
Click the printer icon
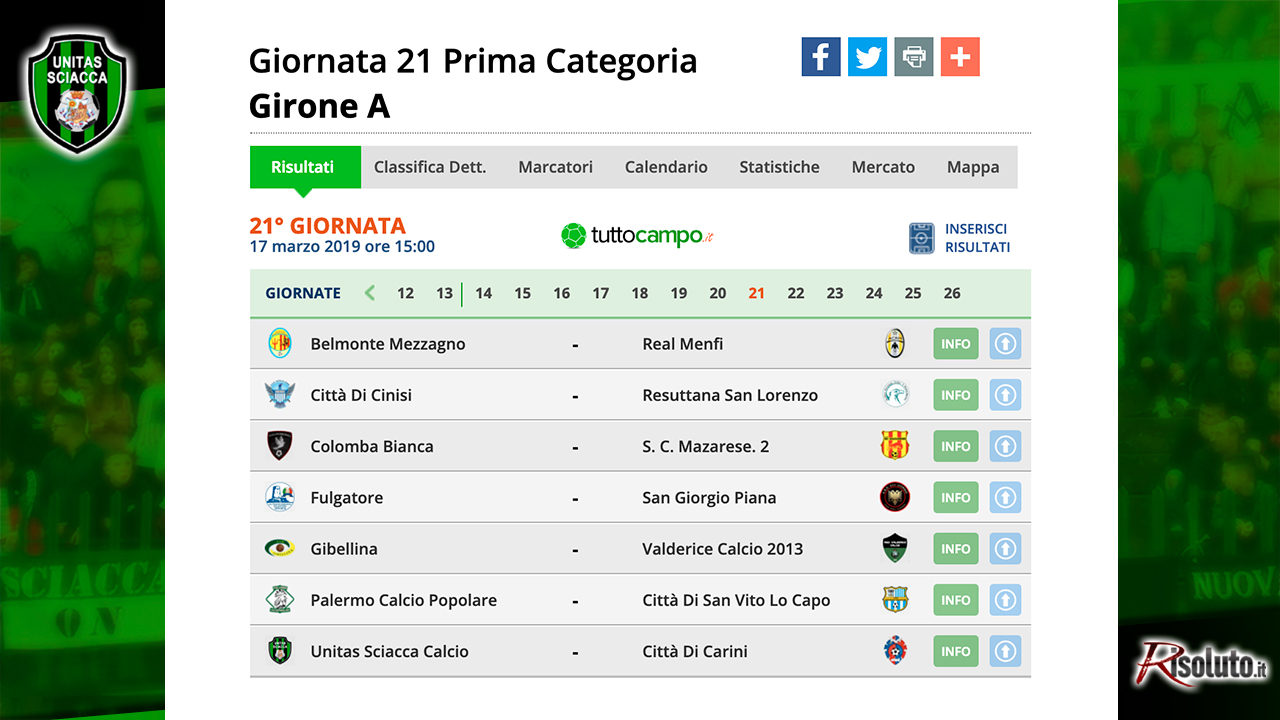point(914,57)
